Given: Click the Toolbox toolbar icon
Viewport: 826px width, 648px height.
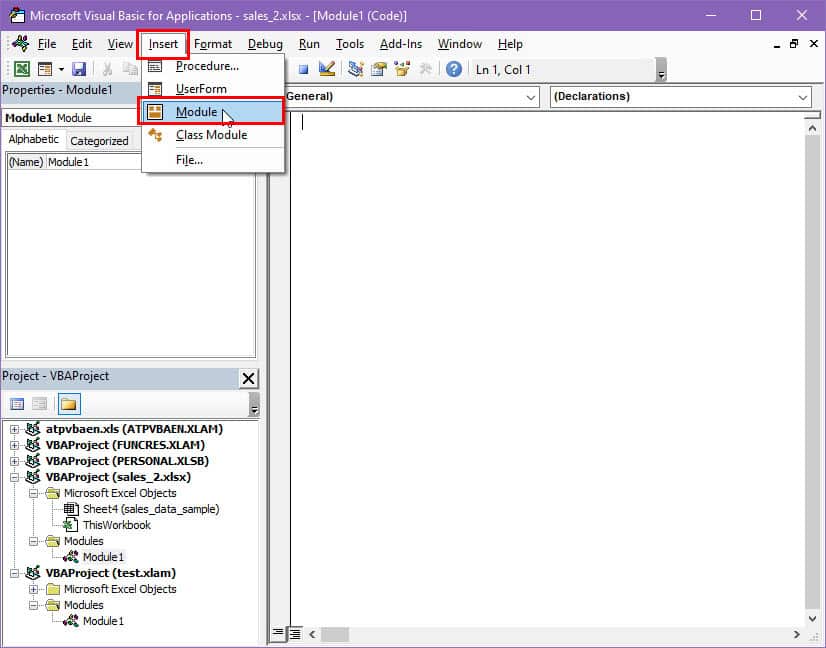Looking at the screenshot, I should coord(425,69).
